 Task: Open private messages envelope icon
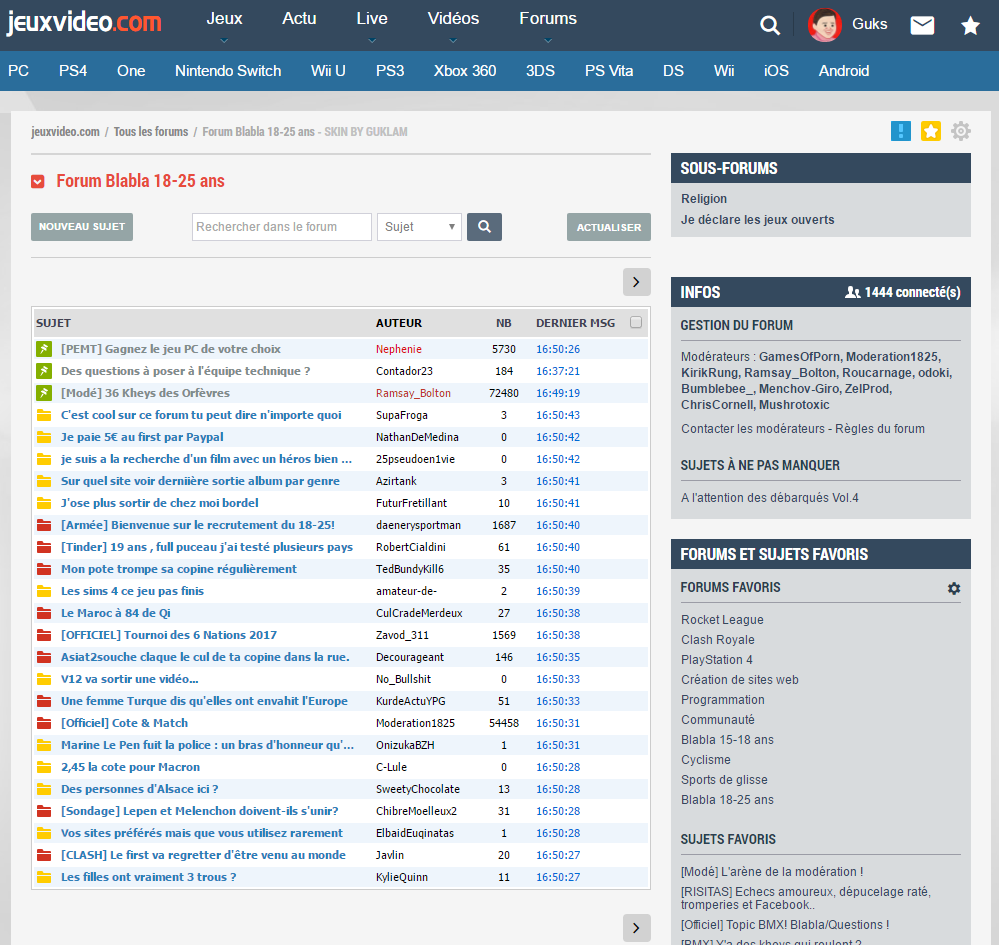point(922,25)
